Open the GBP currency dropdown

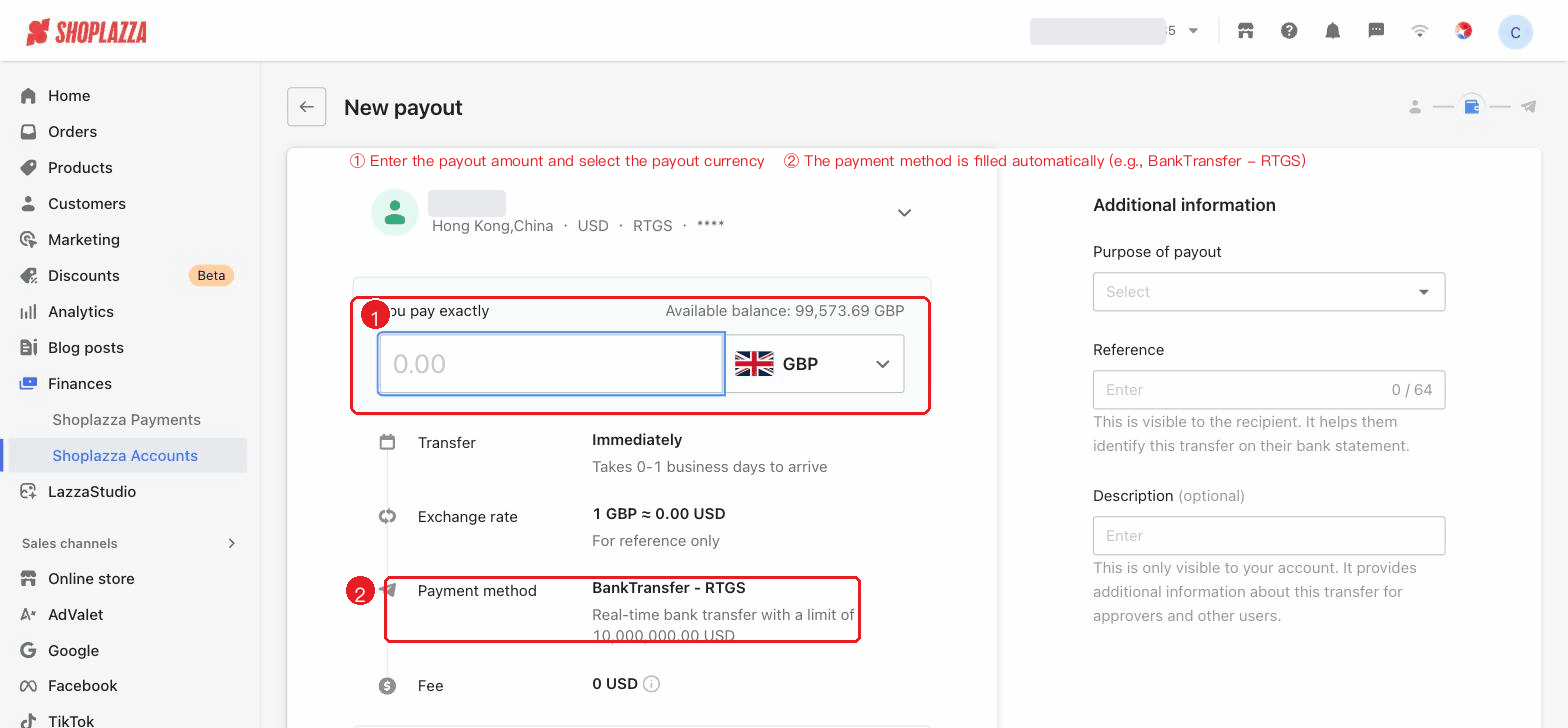point(814,364)
